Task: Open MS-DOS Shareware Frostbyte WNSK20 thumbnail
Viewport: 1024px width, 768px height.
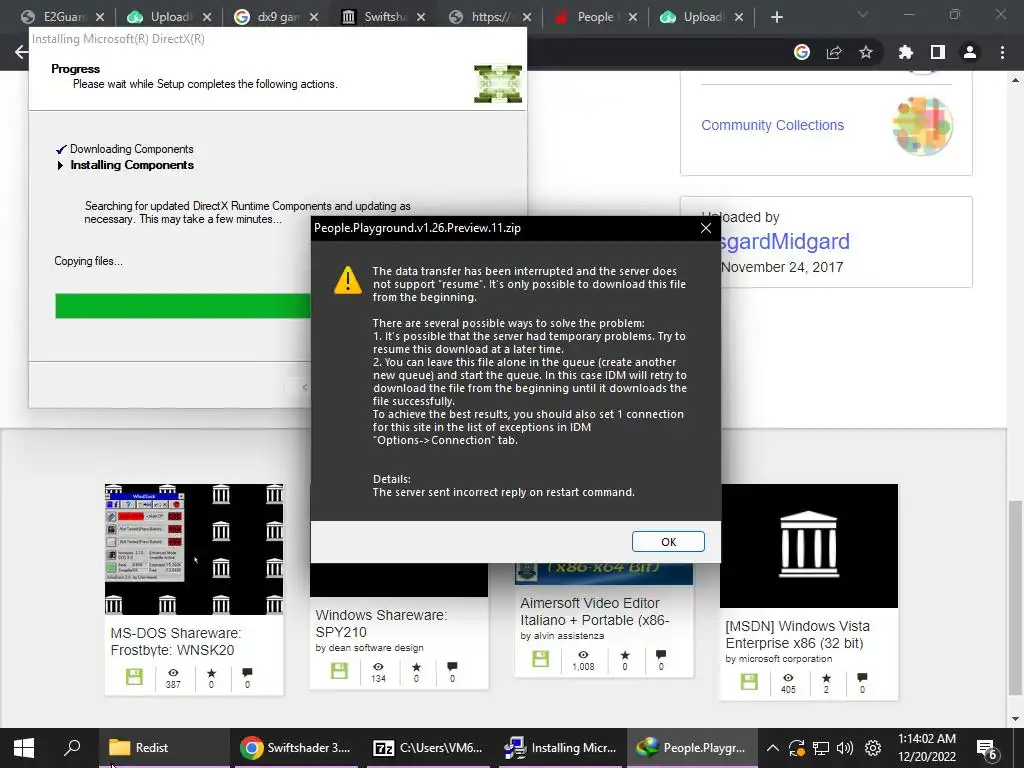Action: click(194, 549)
